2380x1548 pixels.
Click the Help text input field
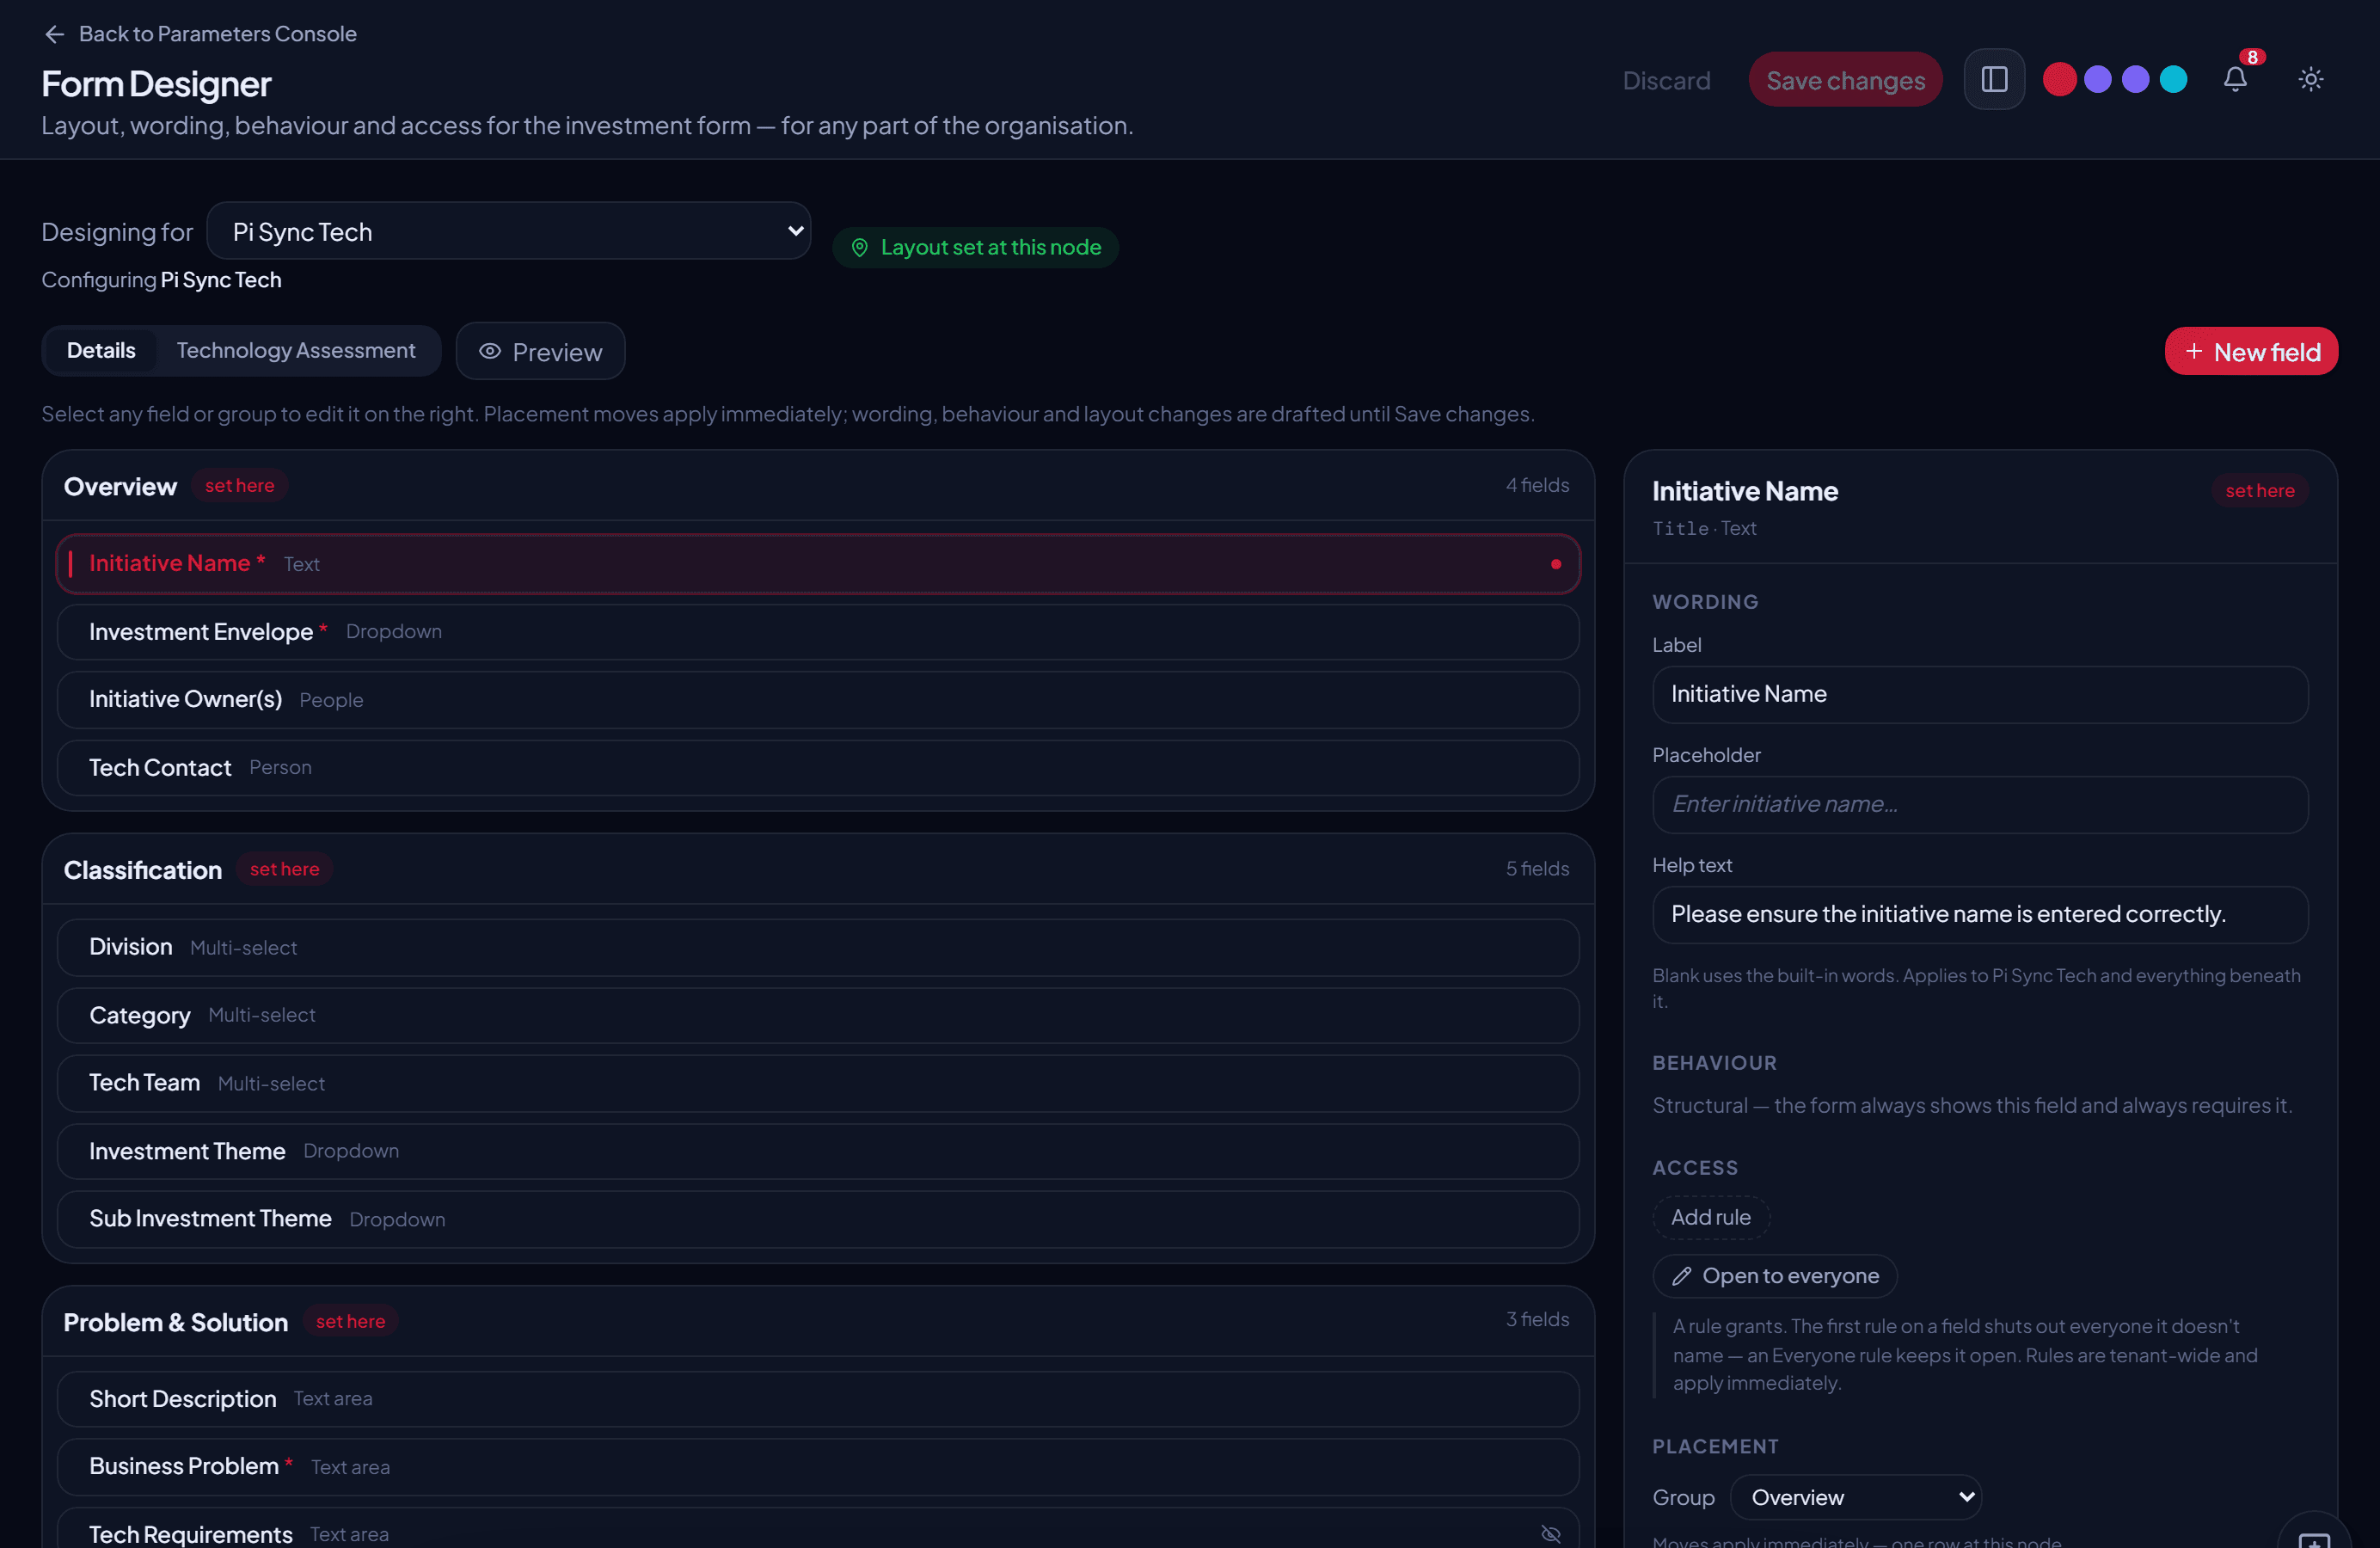(1980, 914)
